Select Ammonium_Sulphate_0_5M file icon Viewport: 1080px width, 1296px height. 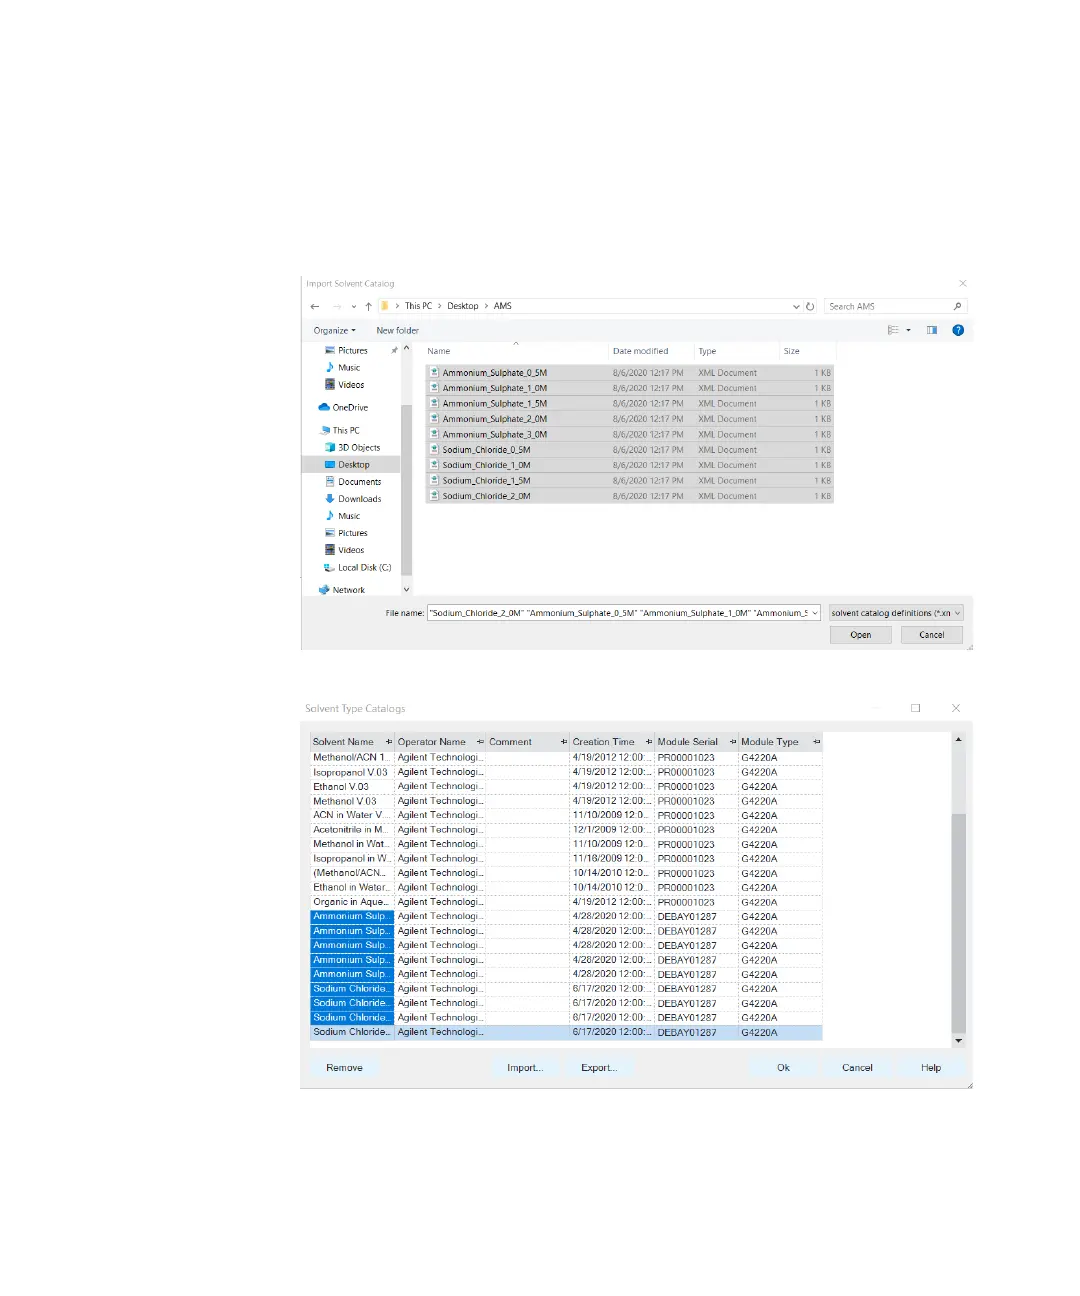pyautogui.click(x=435, y=372)
